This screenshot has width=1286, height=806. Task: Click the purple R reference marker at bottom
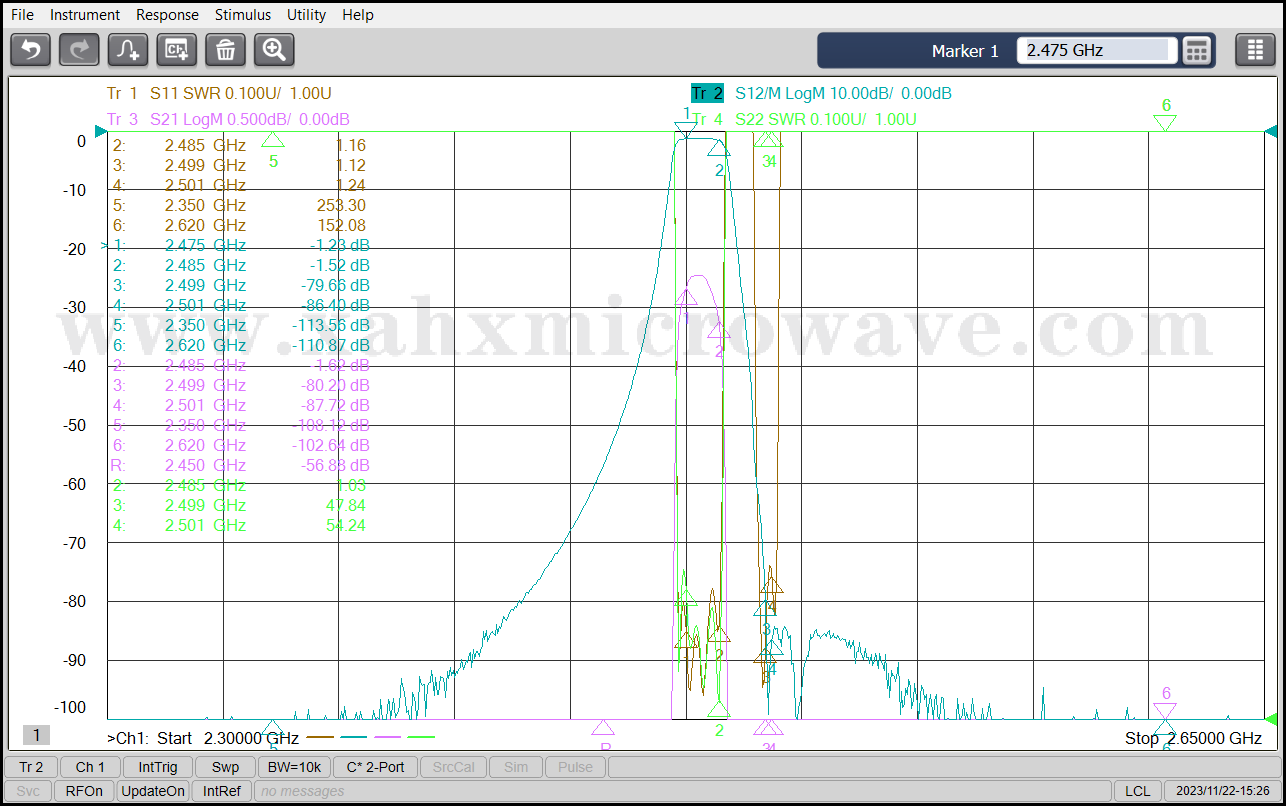603,728
